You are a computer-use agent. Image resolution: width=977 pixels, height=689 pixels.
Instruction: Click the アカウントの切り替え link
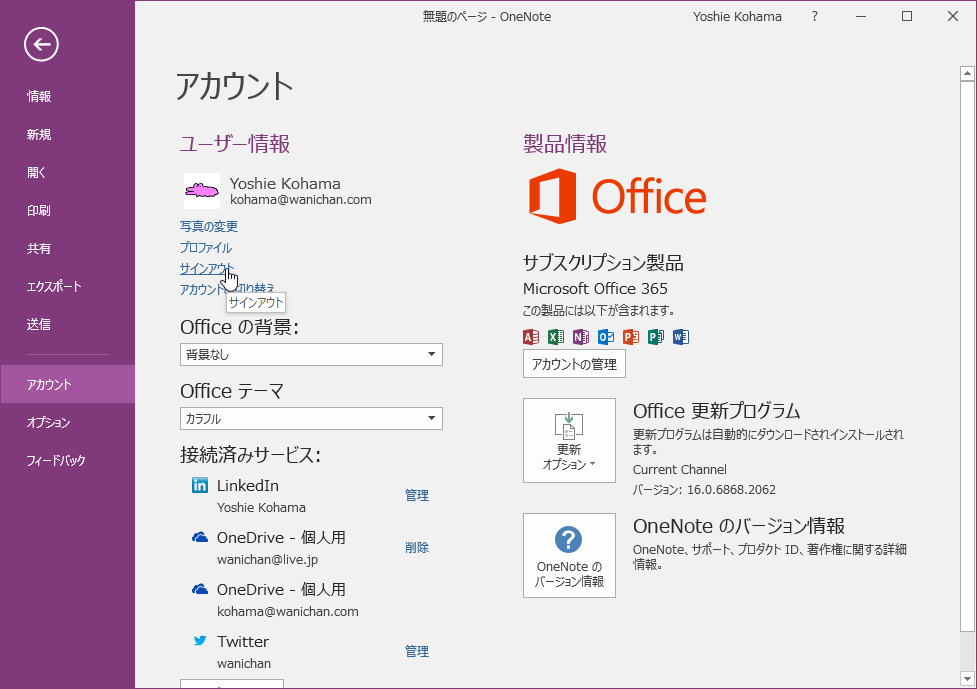[x=227, y=289]
